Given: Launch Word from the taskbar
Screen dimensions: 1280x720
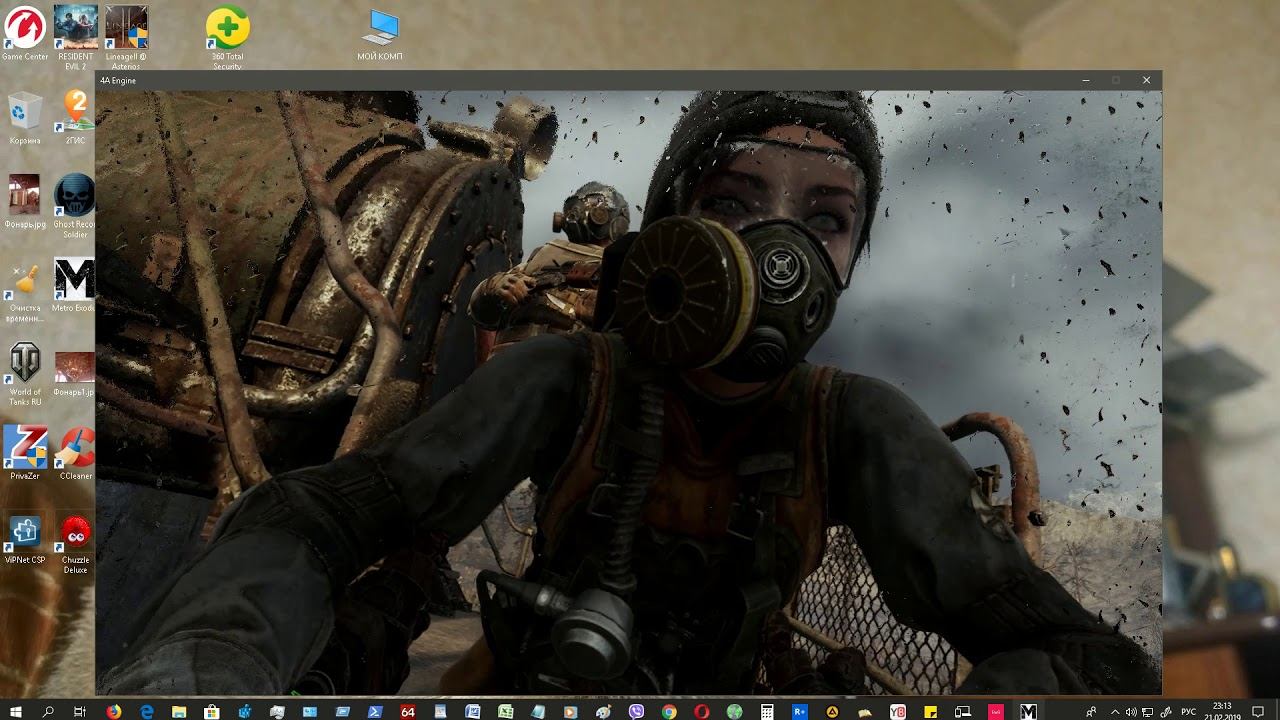Looking at the screenshot, I should (473, 711).
